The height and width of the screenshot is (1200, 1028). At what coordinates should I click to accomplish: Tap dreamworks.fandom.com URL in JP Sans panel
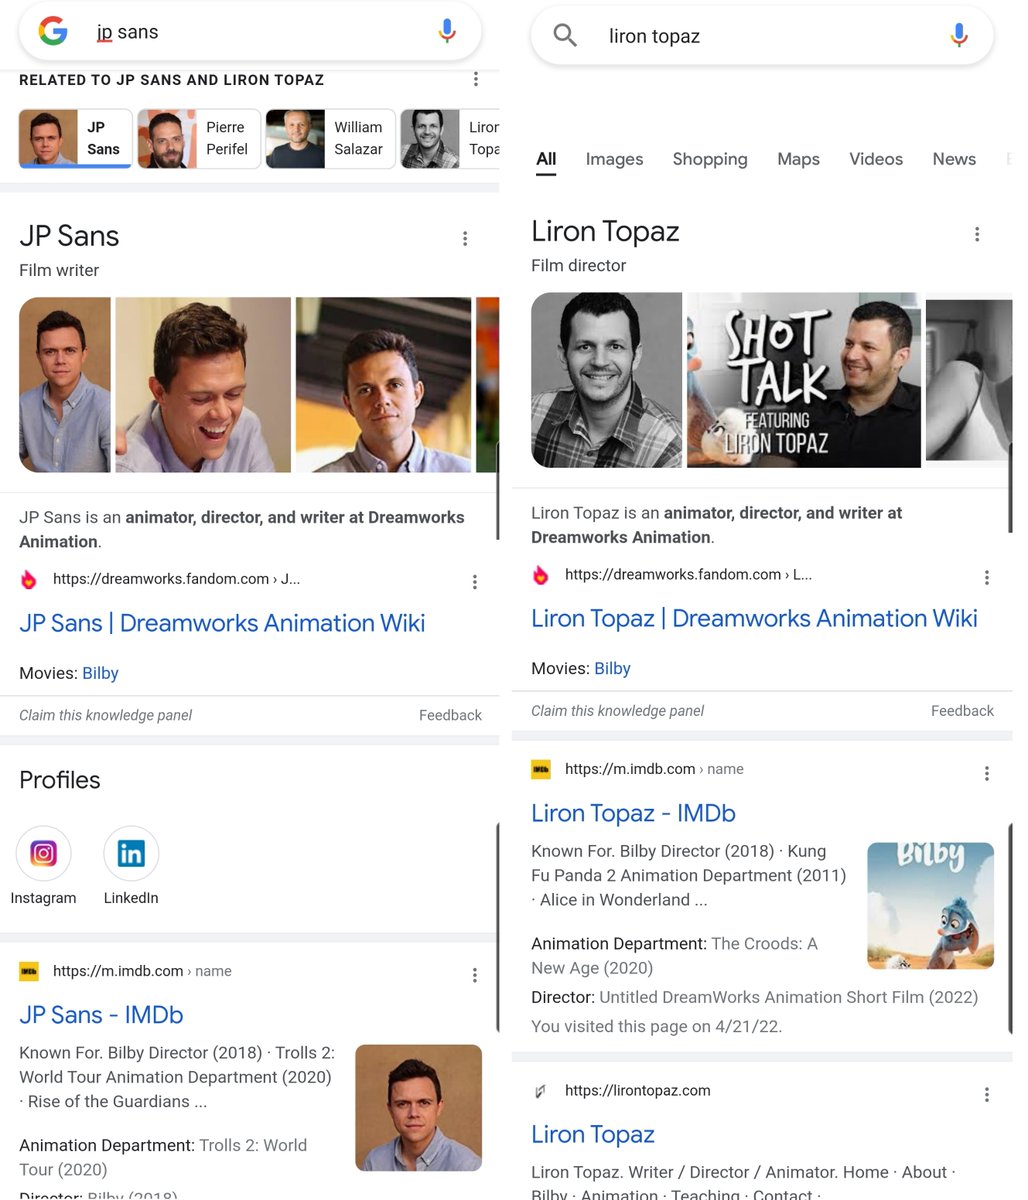point(176,579)
